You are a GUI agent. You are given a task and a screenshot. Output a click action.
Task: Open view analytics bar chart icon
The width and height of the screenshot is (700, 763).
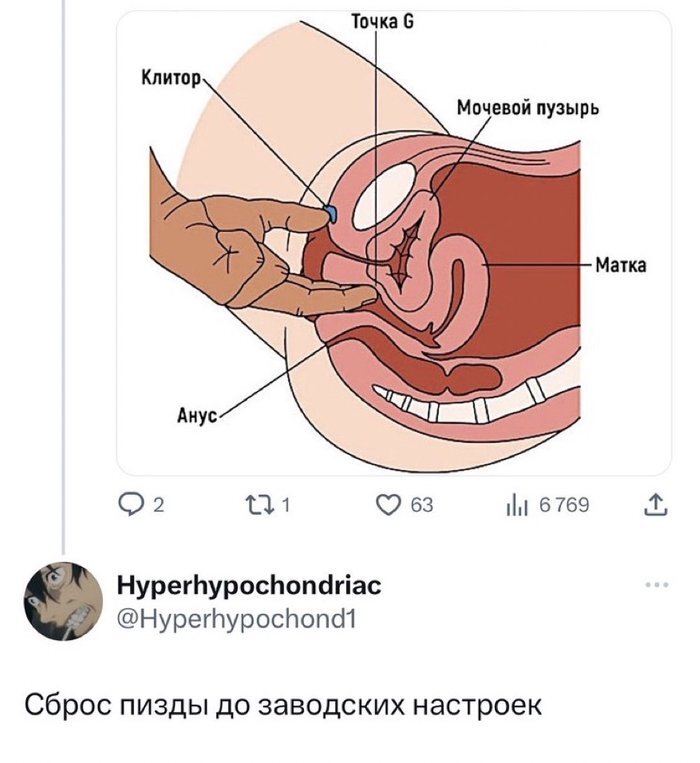tap(517, 506)
